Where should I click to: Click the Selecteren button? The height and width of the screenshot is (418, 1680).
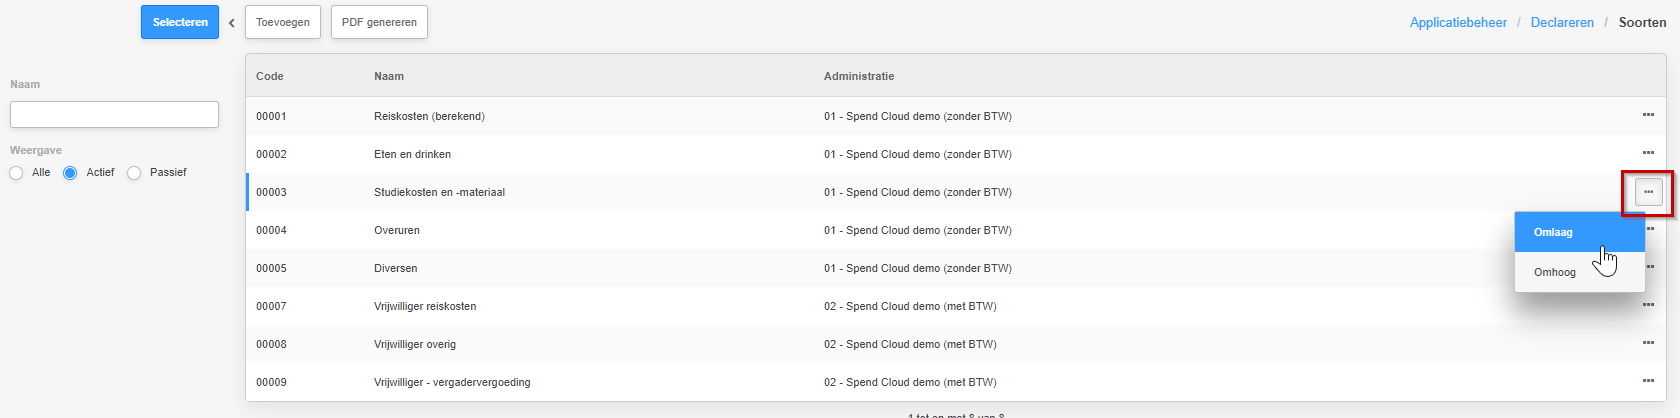pos(180,22)
